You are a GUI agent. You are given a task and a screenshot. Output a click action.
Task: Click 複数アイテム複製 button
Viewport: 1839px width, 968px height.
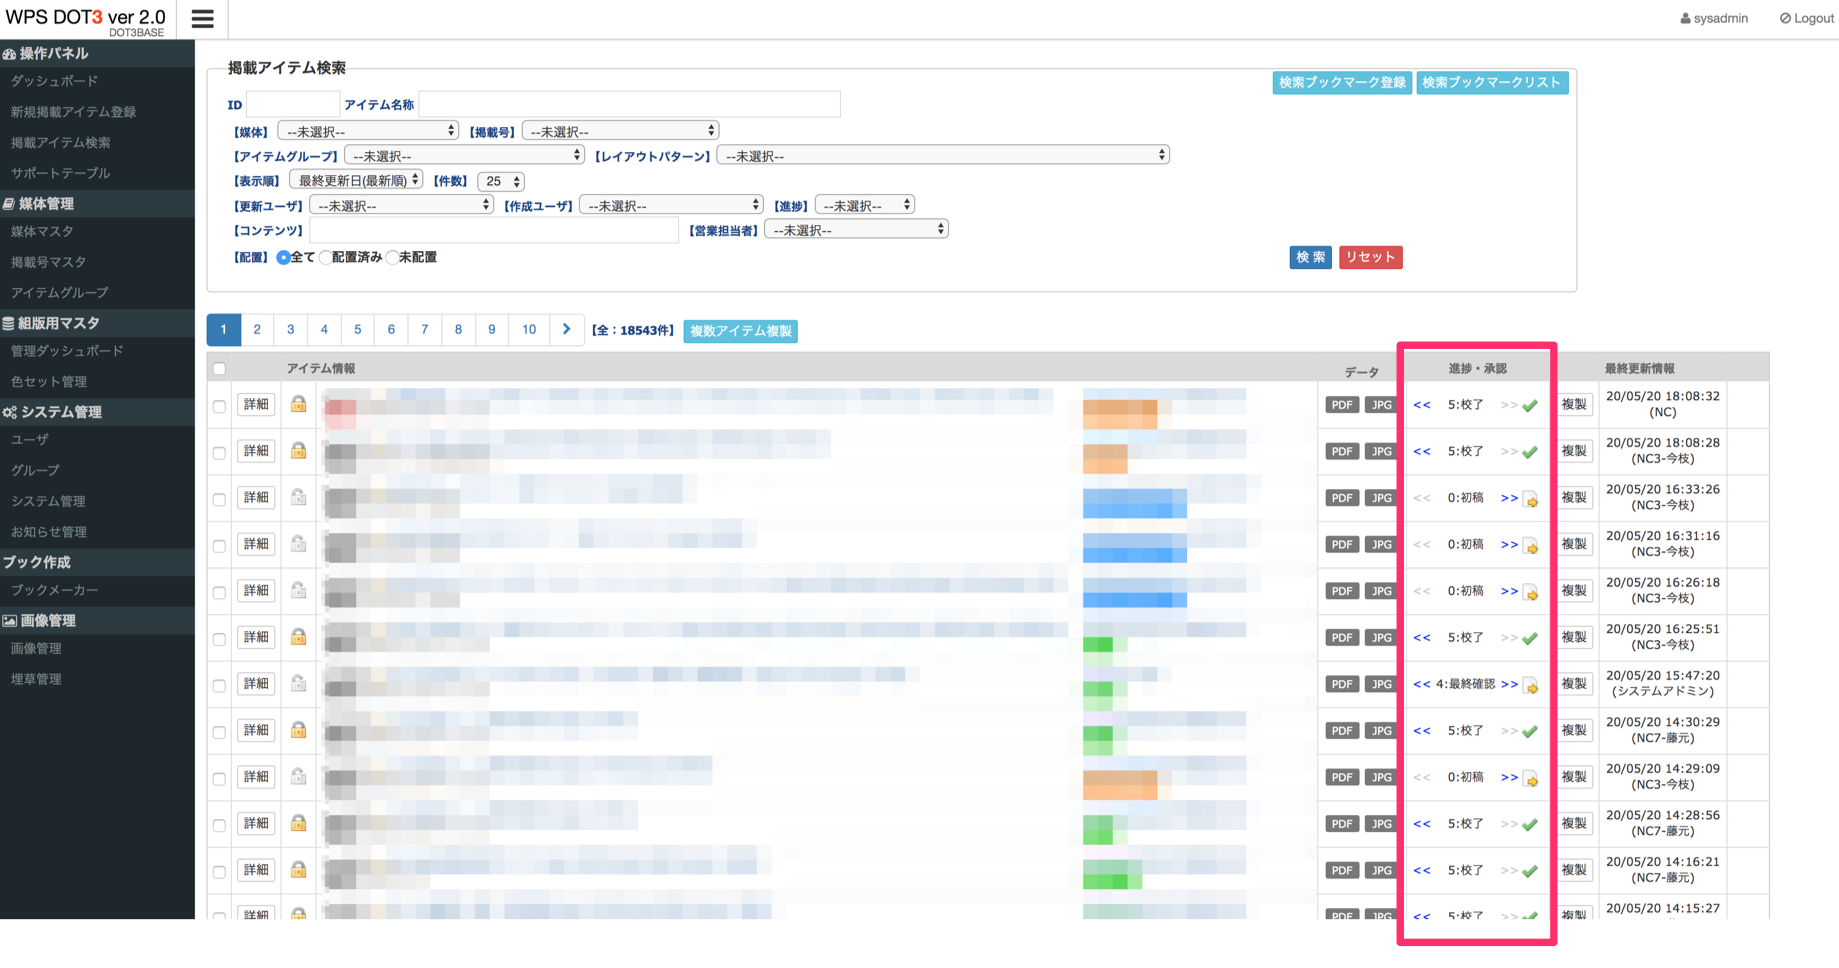pos(740,331)
